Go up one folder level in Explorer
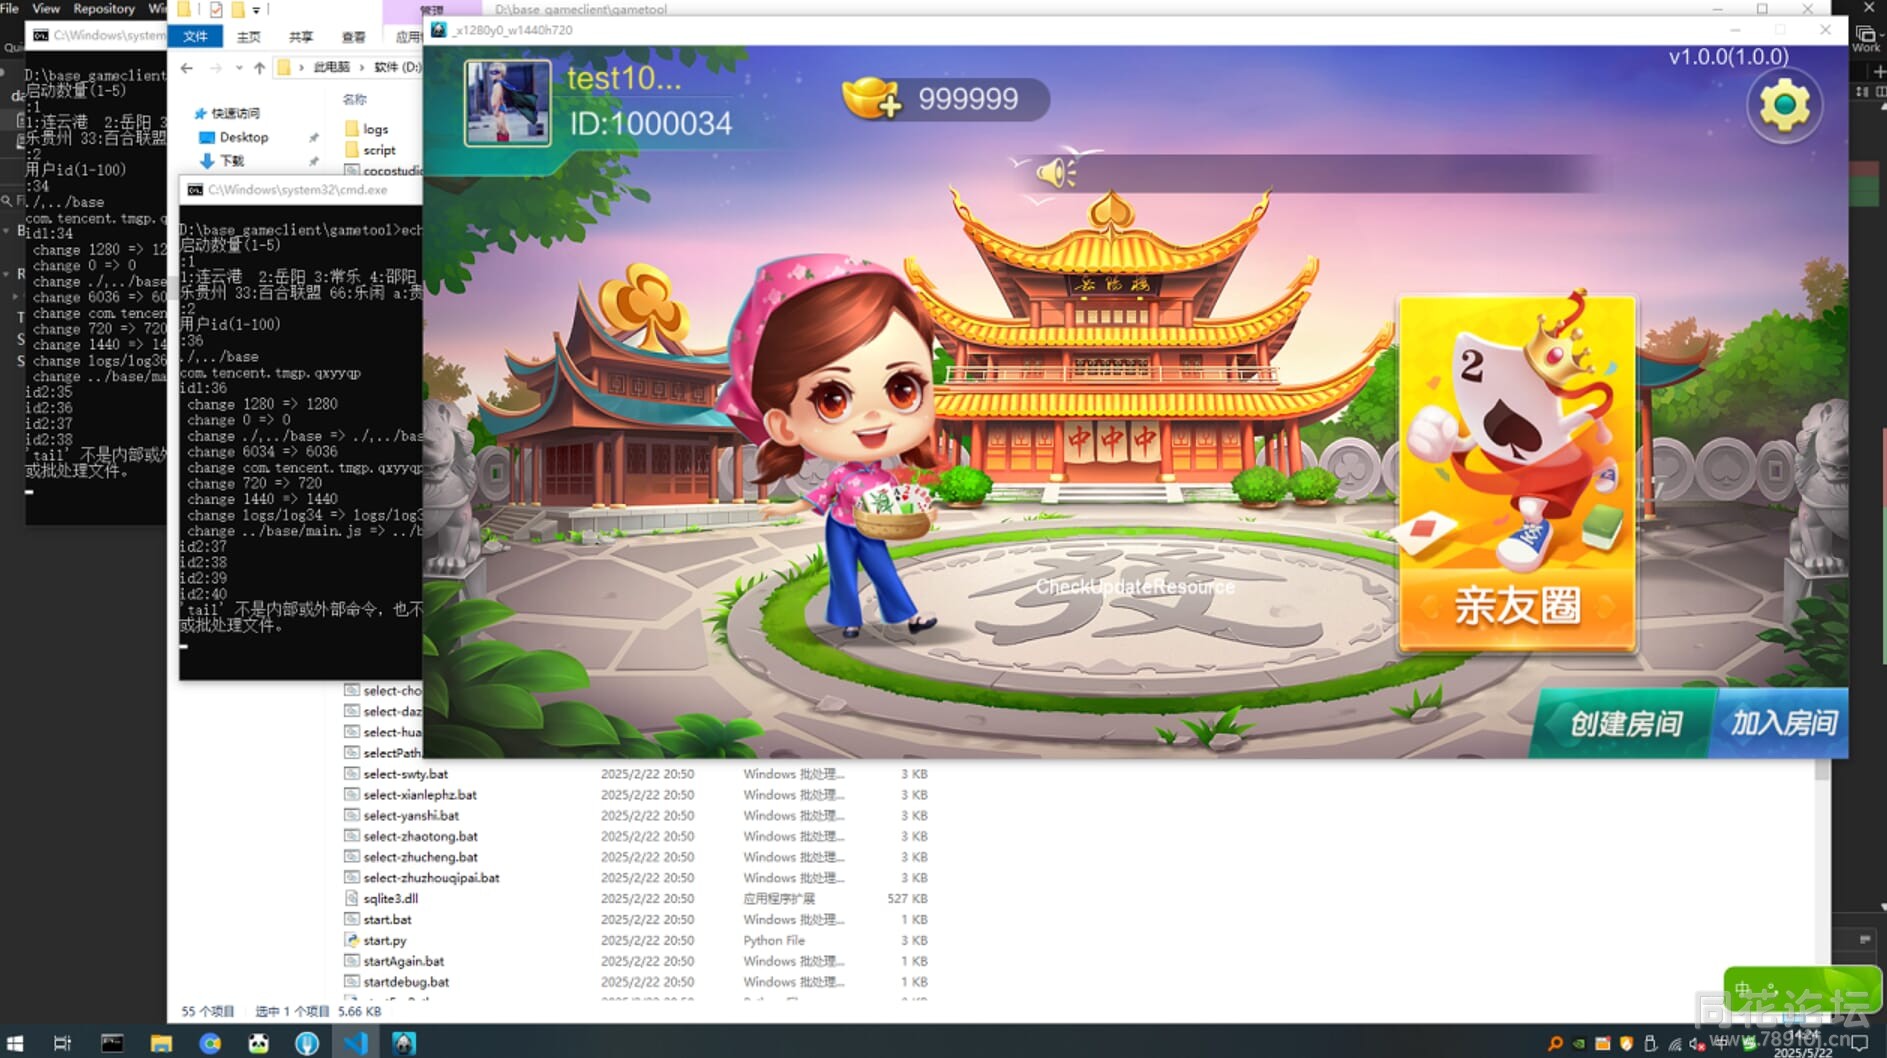1887x1058 pixels. point(259,68)
